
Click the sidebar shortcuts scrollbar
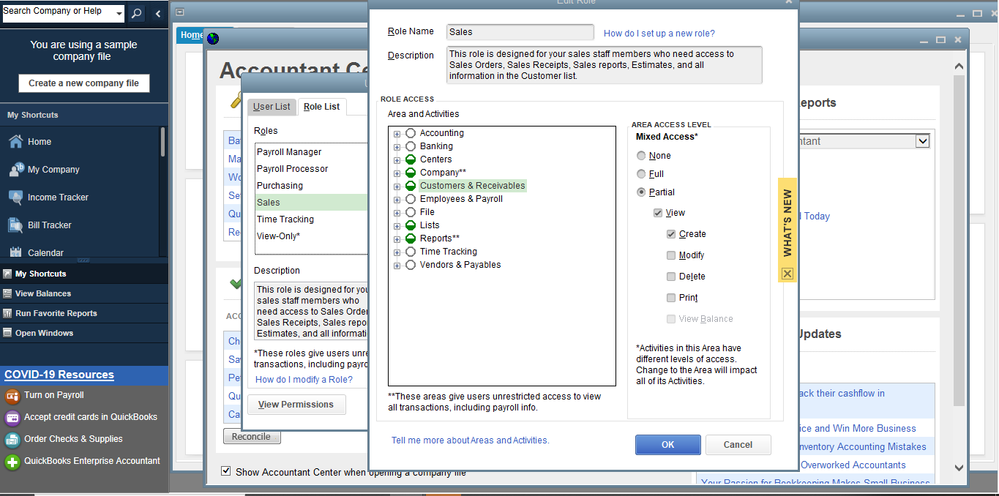point(163,141)
